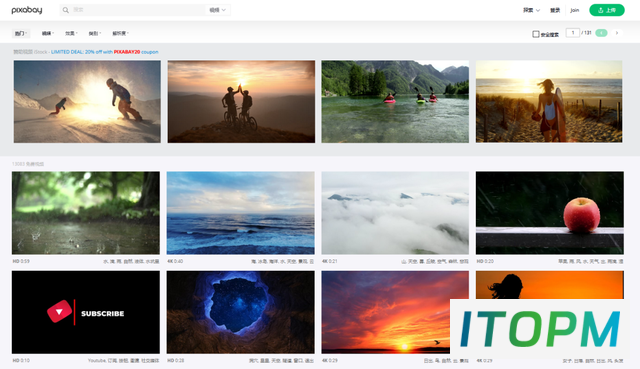Click the green previous page arrow
This screenshot has width=640, height=369.
click(601, 33)
